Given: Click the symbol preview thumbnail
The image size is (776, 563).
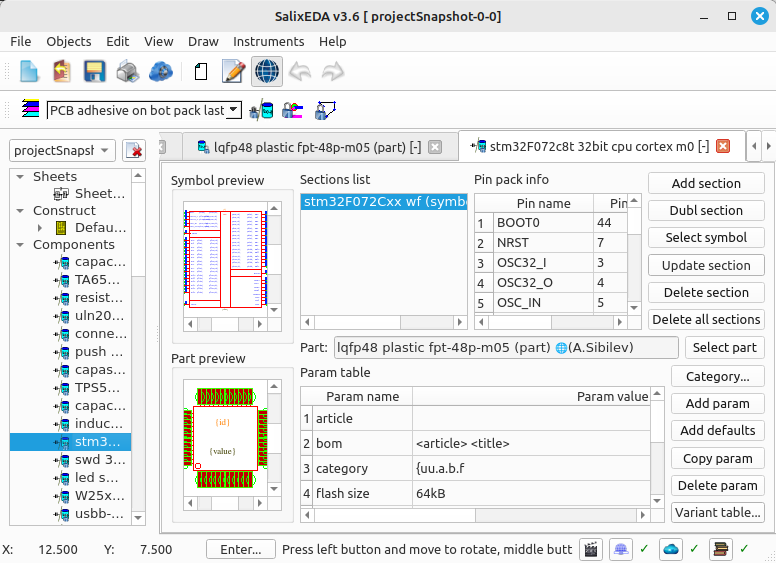Looking at the screenshot, I should (x=225, y=259).
